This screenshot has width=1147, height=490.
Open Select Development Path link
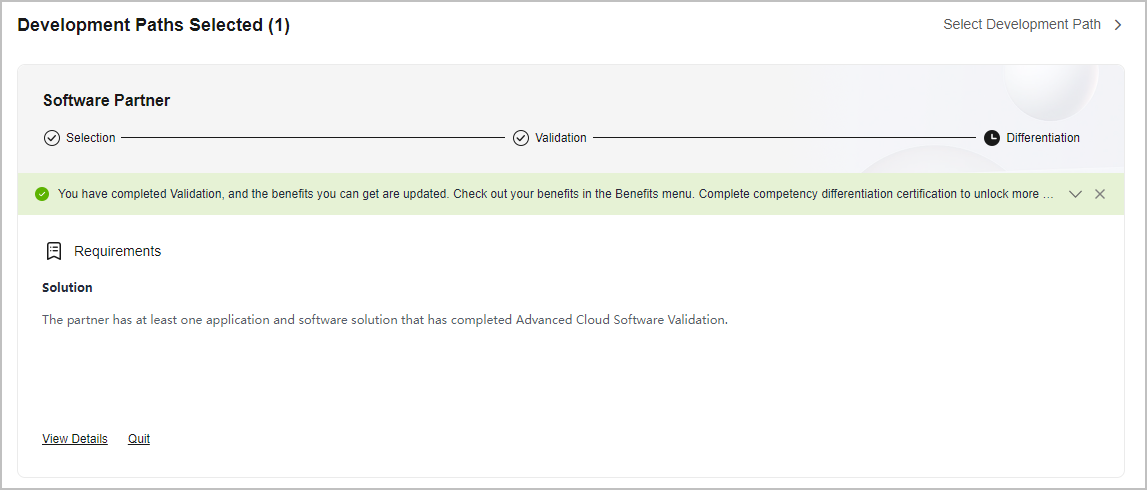pos(1022,24)
